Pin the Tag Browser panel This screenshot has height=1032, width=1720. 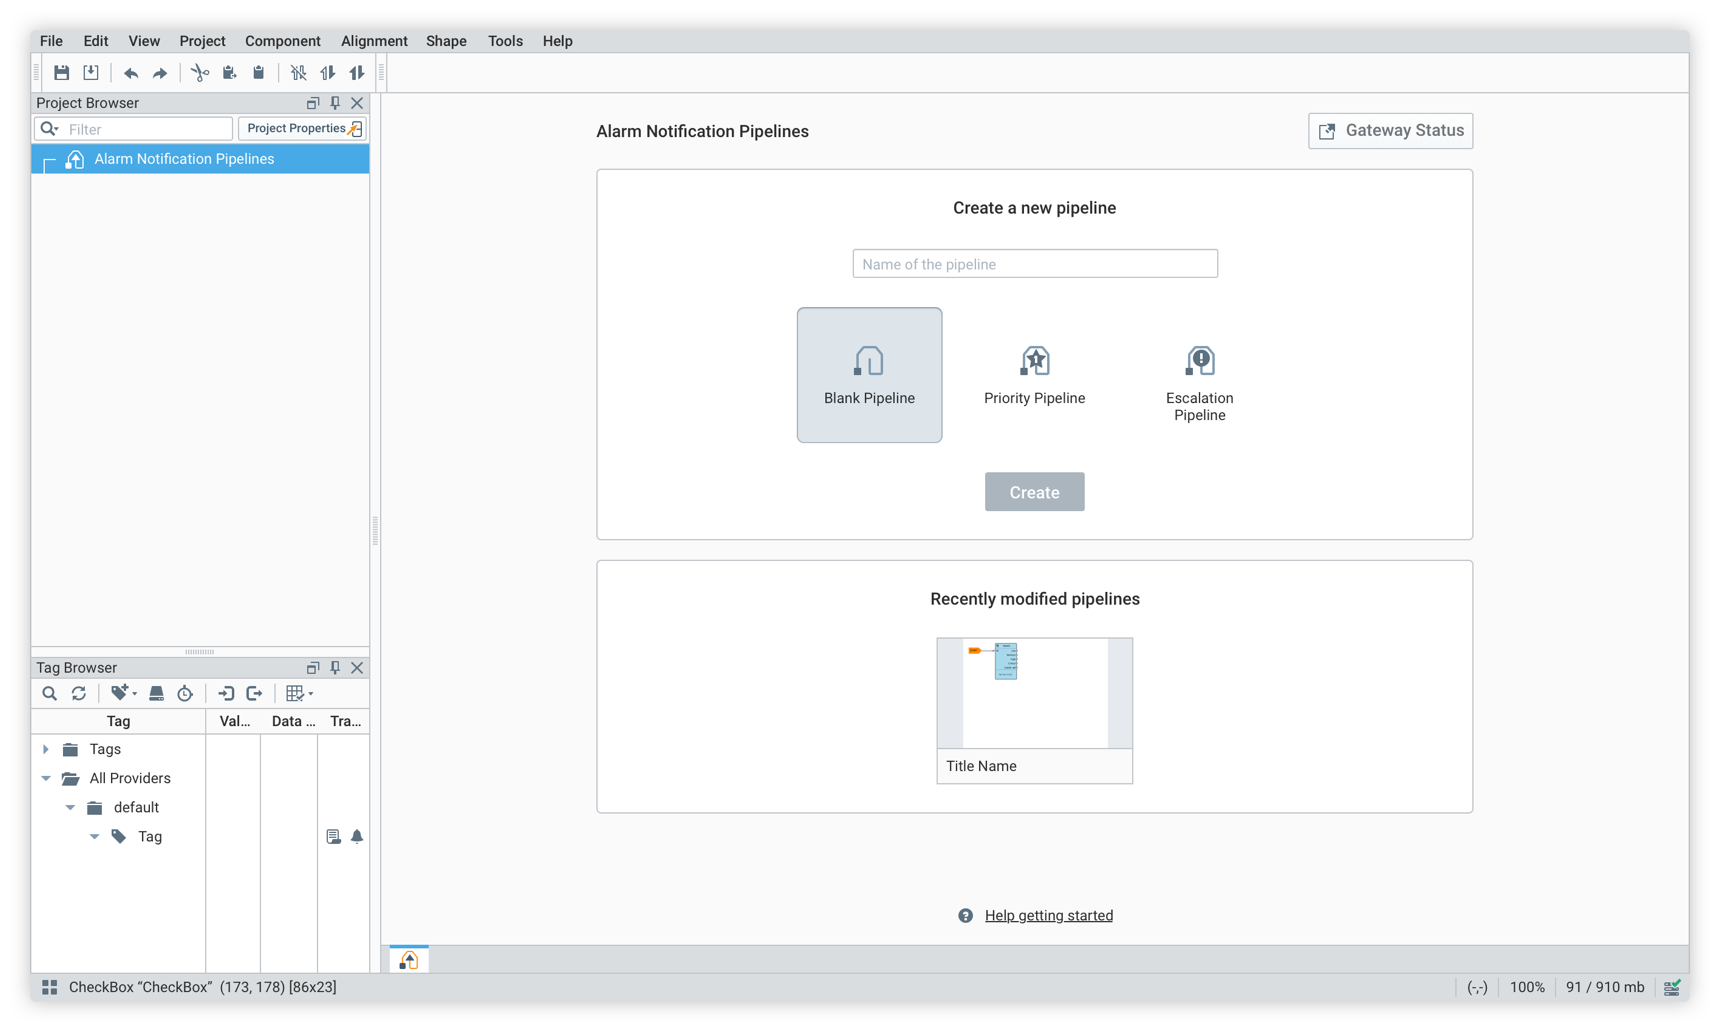pos(335,667)
